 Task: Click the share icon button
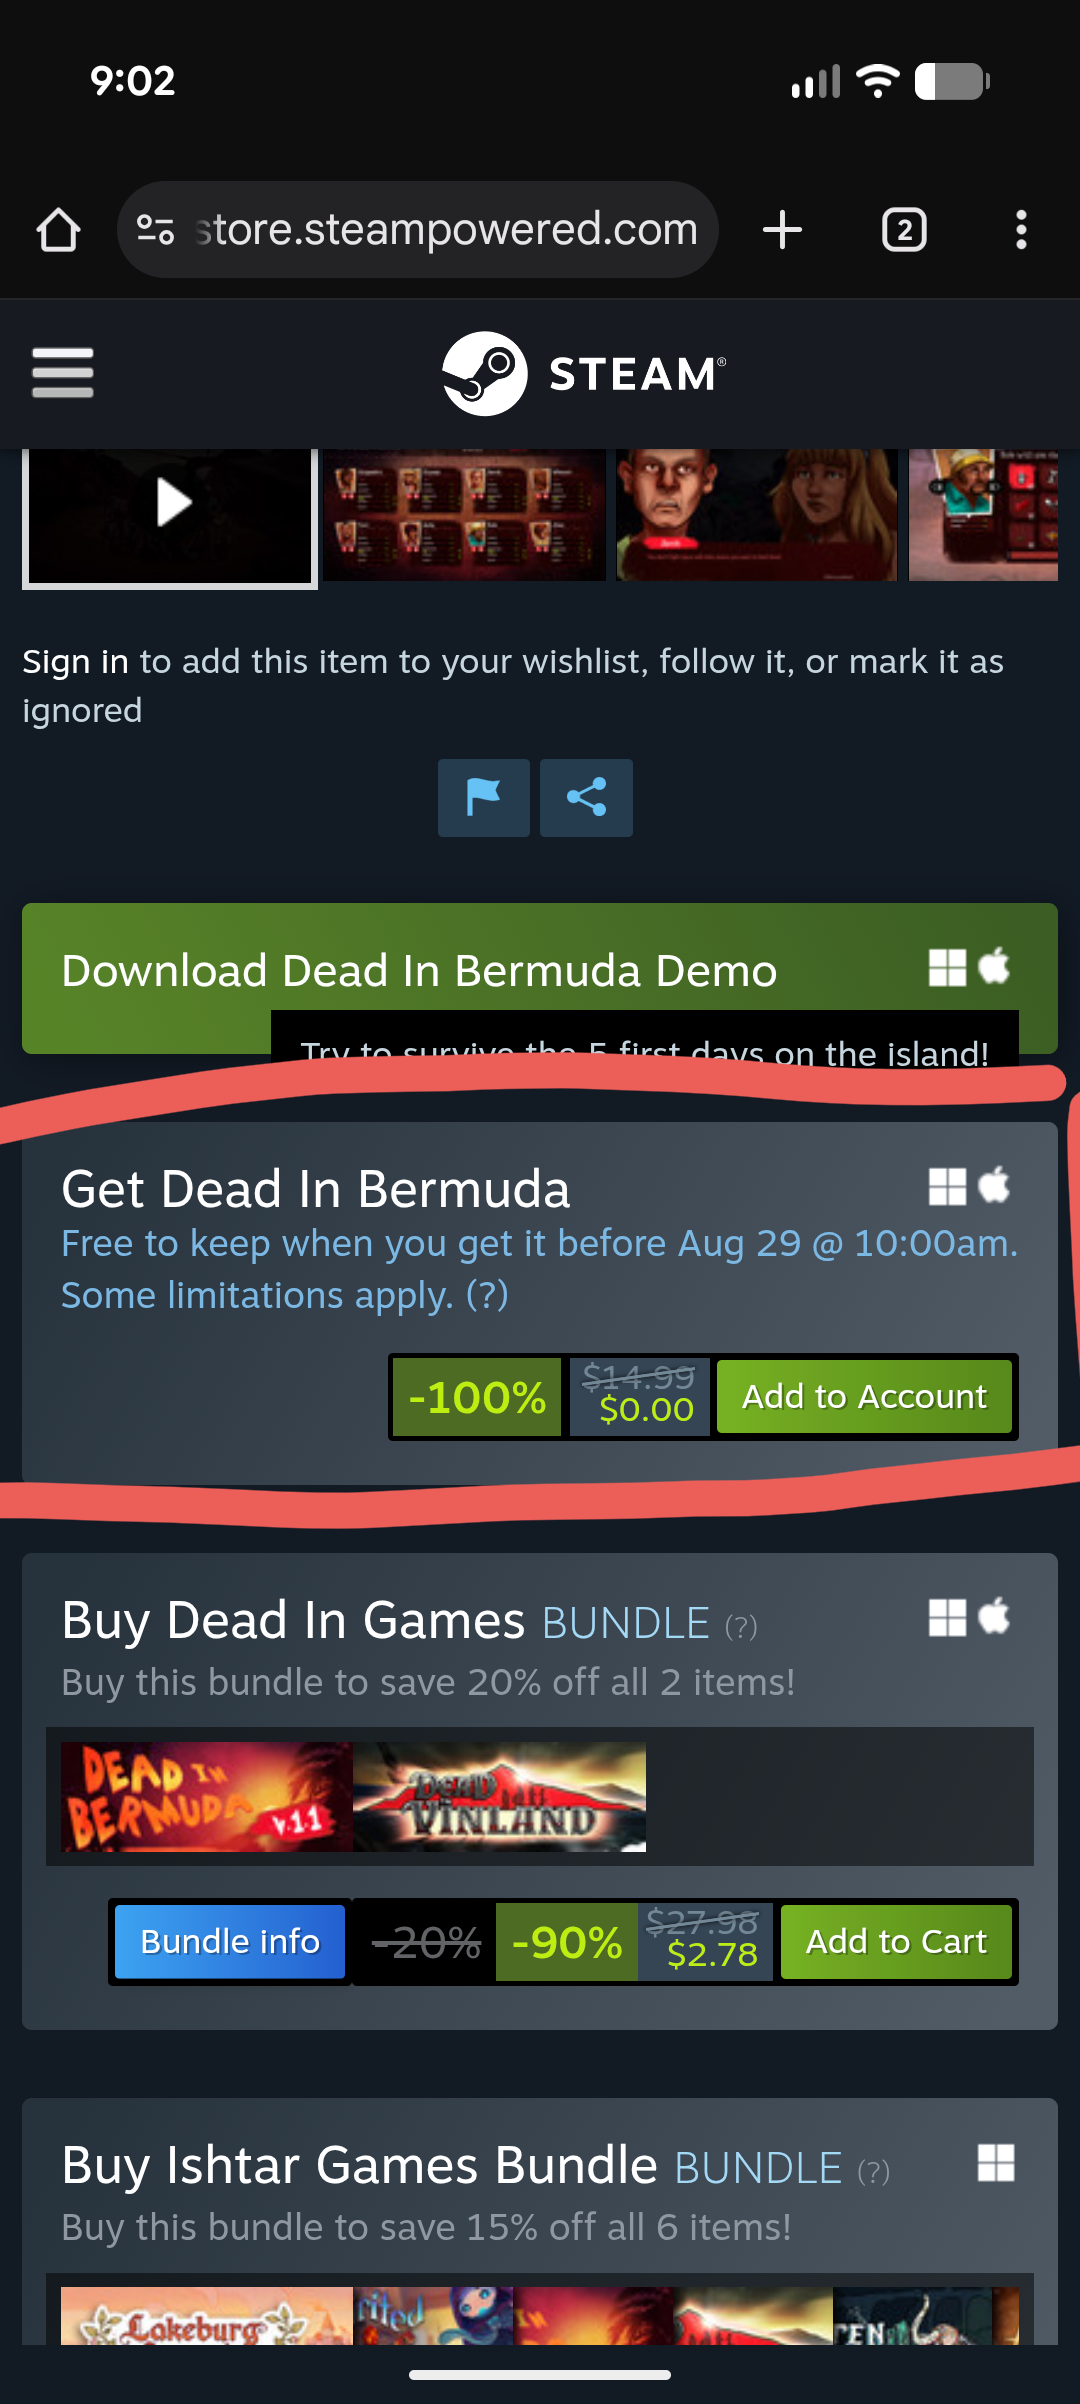pos(586,797)
